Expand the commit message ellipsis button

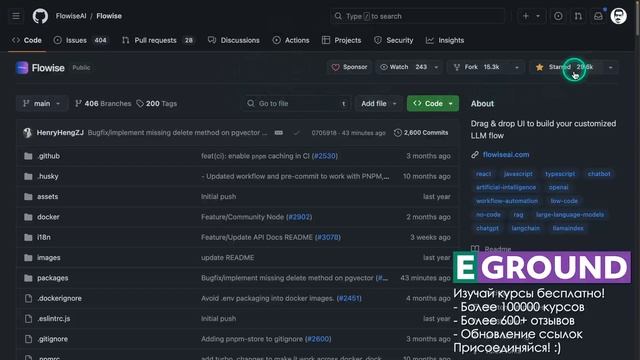279,133
